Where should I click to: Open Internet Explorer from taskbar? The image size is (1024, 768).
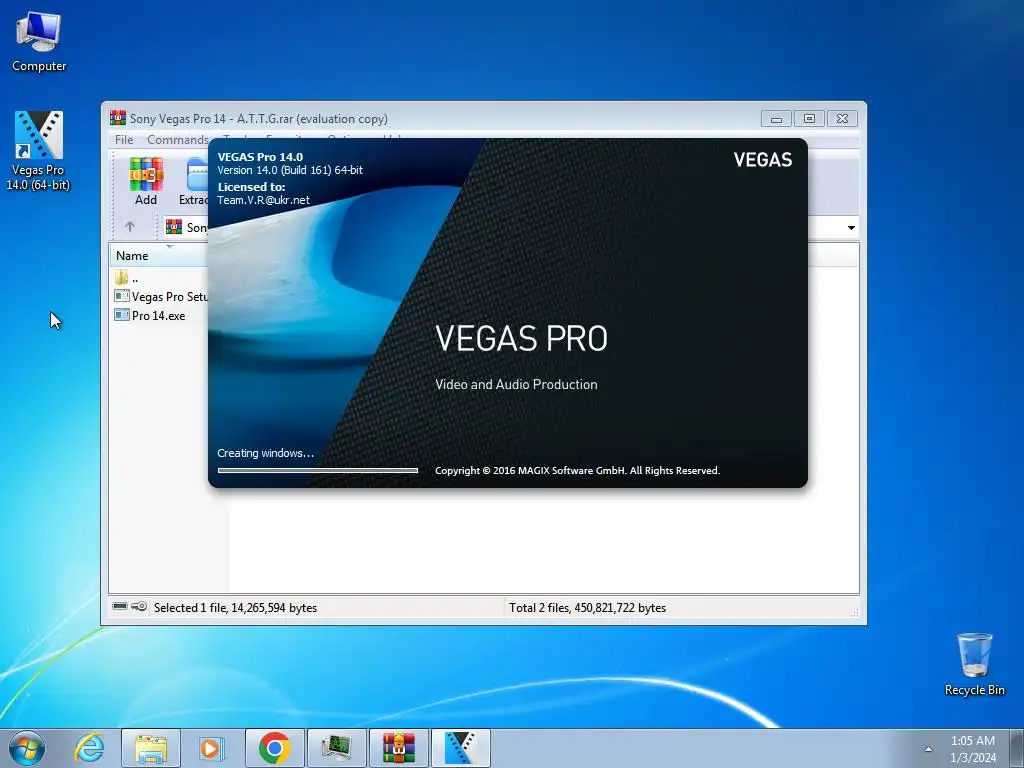pyautogui.click(x=89, y=748)
